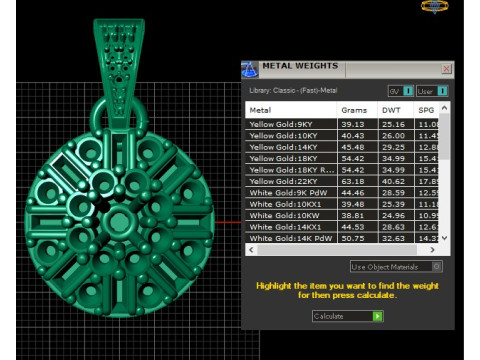Image resolution: width=480 pixels, height=360 pixels.
Task: Toggle the GV library switch
Action: [401, 91]
